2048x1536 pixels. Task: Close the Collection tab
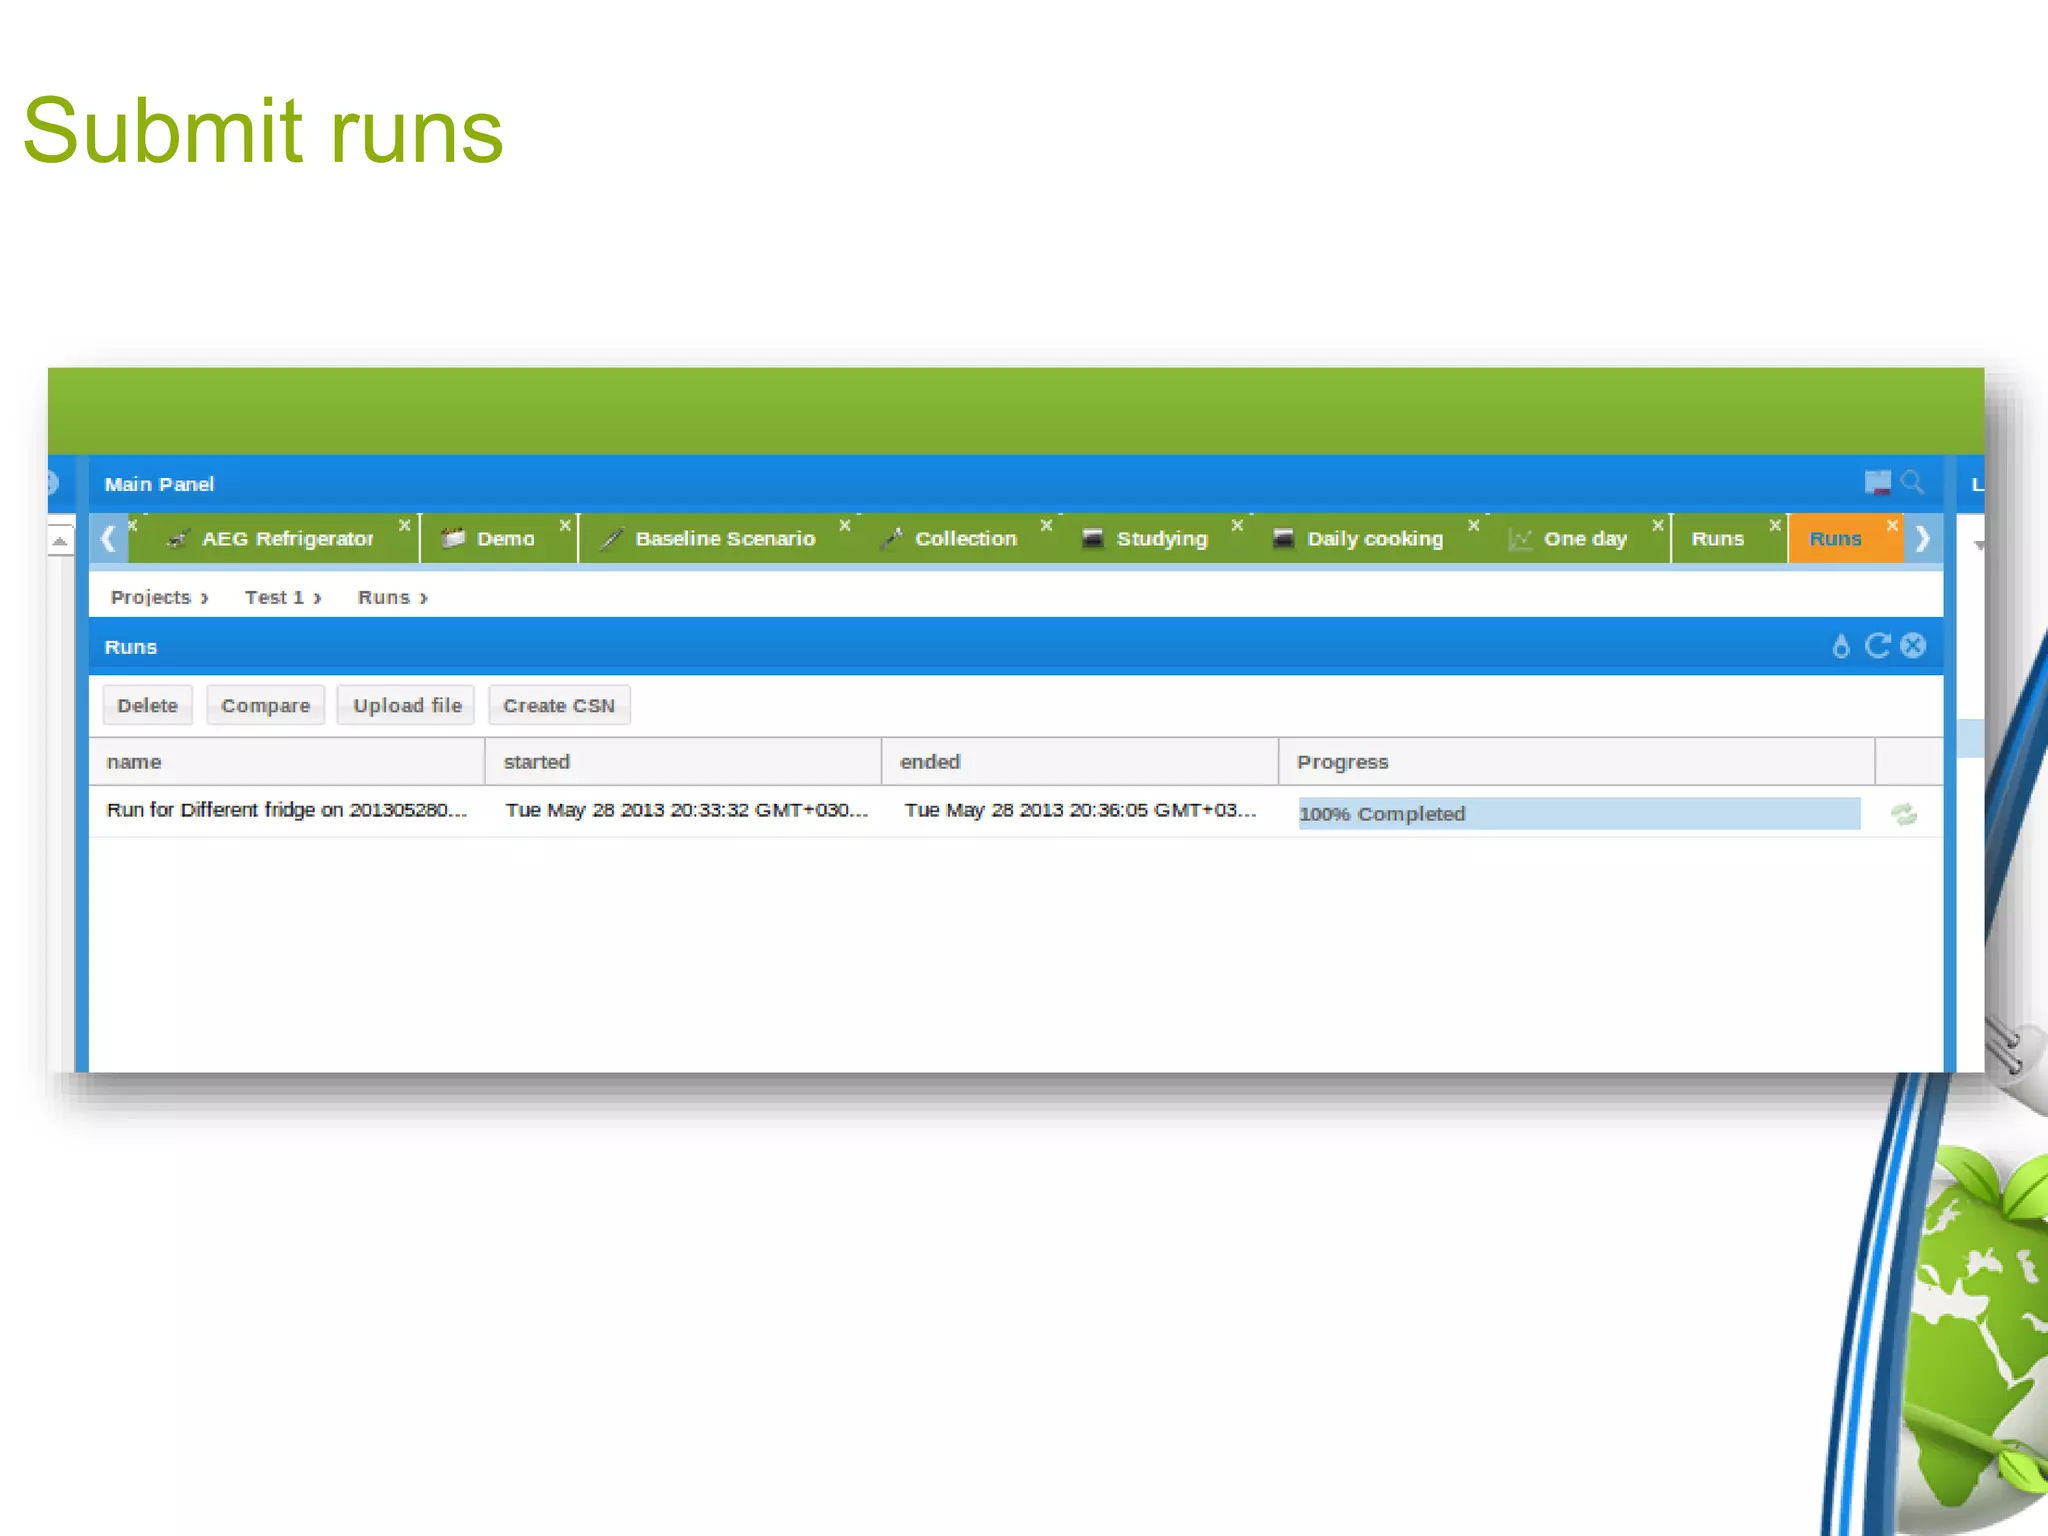pos(1046,525)
